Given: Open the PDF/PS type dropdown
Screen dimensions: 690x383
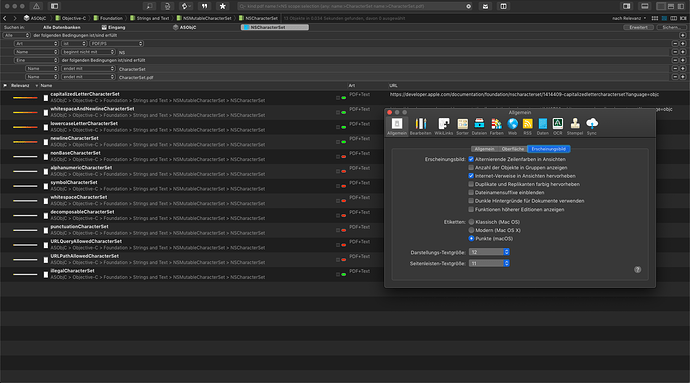Looking at the screenshot, I should click(x=117, y=44).
